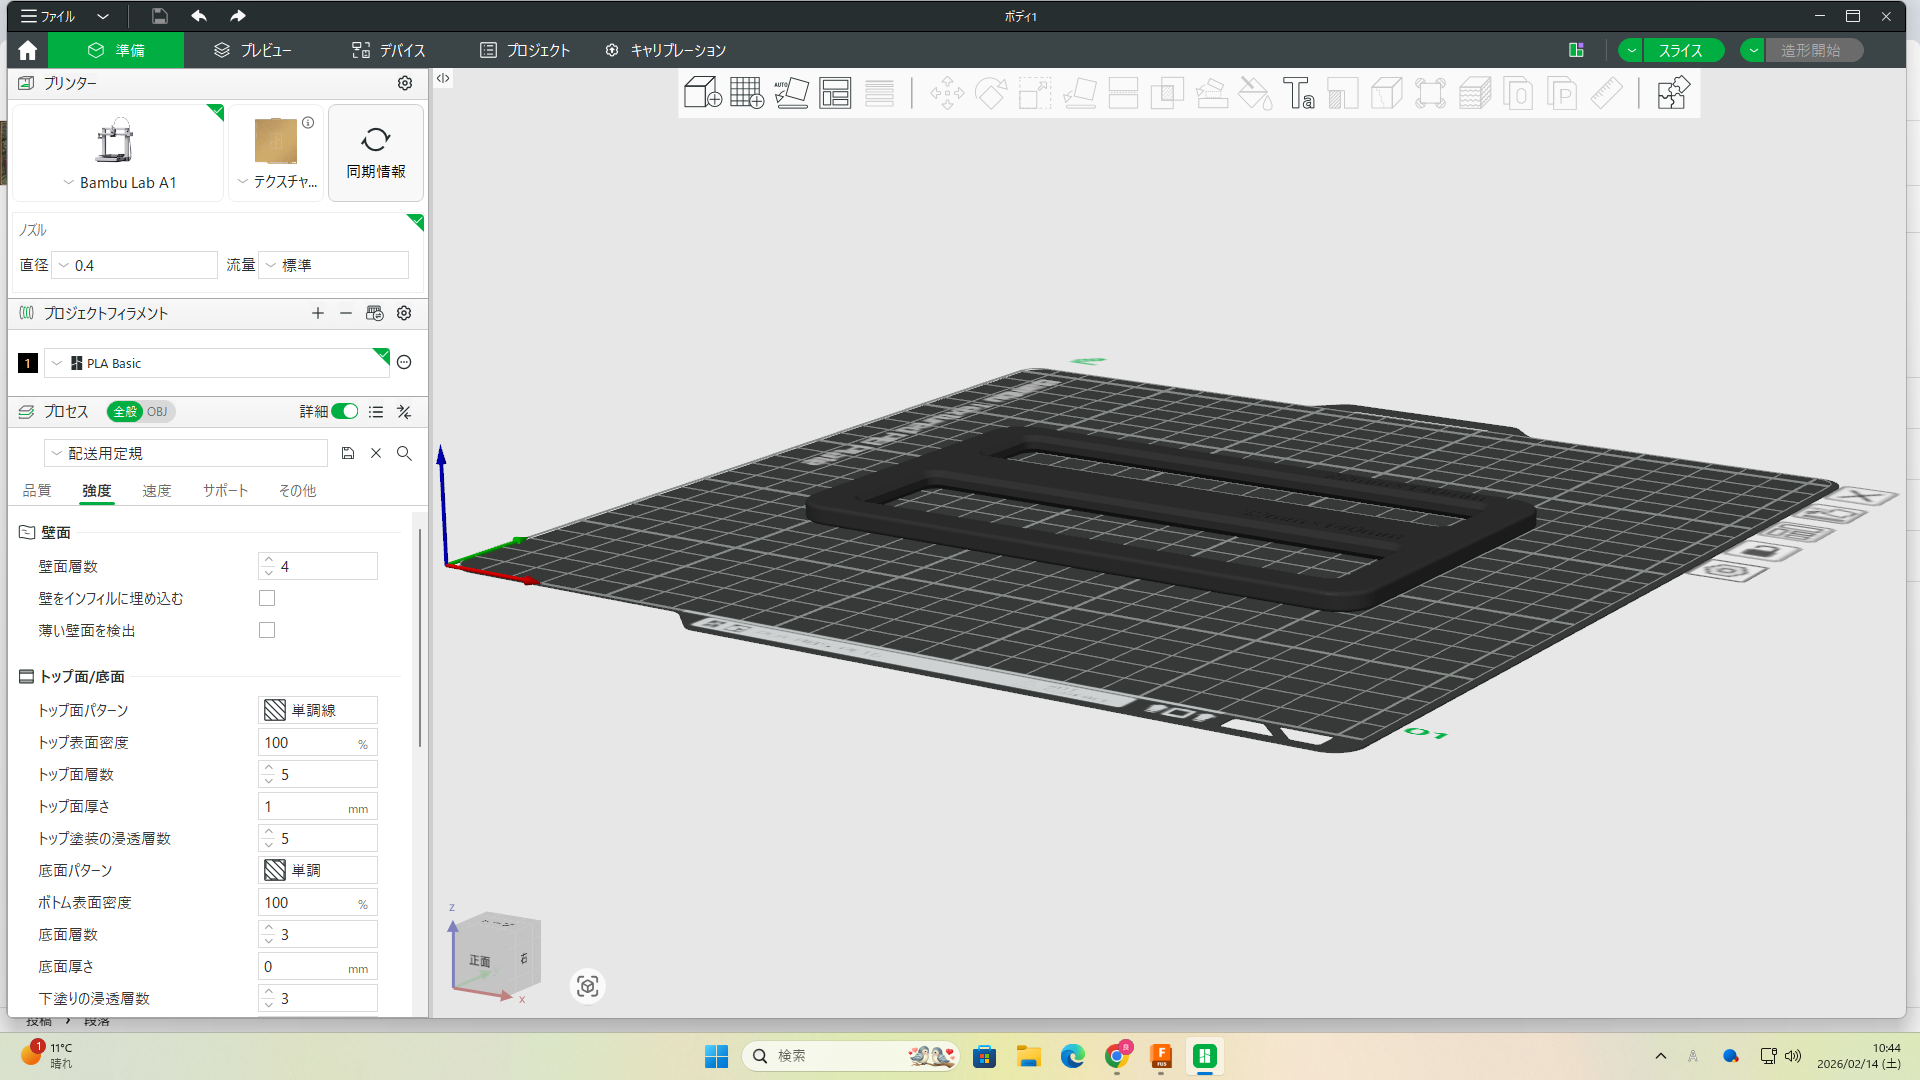Click the fit camera view icon
Screen dimensions: 1920x1080
pos(588,987)
